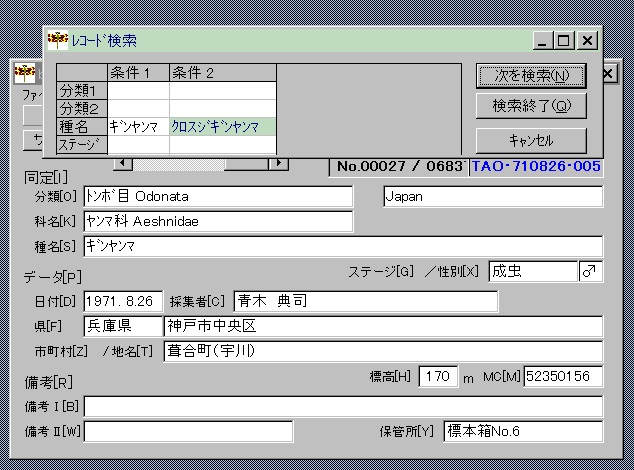Close the レコード検索 dialog with the X
This screenshot has width=634, height=470.
click(587, 41)
